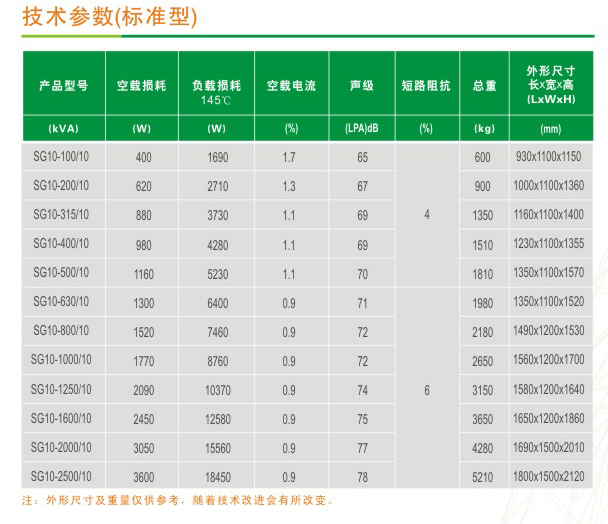Click the (kg) unit cell
This screenshot has height=524, width=608.
coord(484,128)
